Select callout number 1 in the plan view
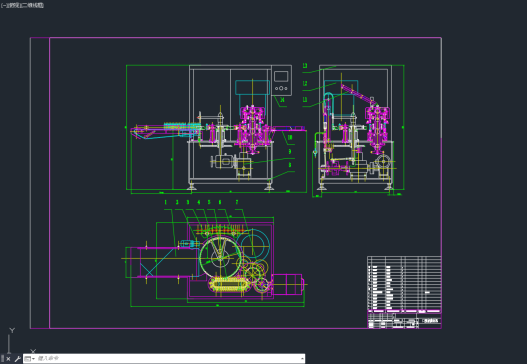This screenshot has height=364, width=527. [165, 202]
